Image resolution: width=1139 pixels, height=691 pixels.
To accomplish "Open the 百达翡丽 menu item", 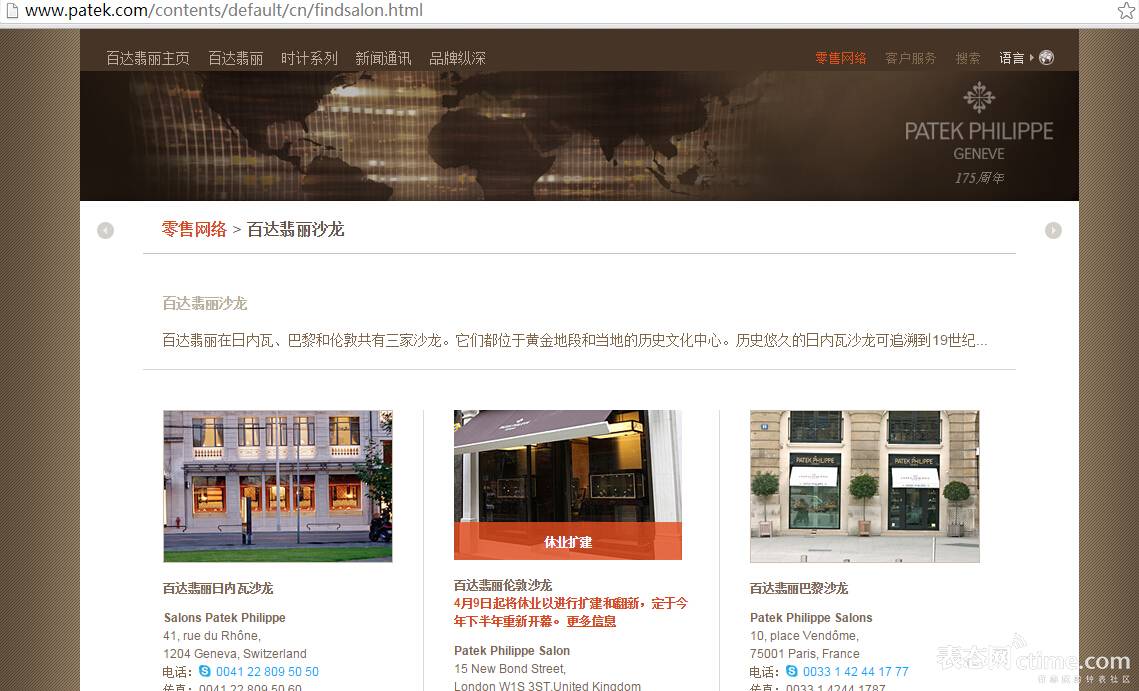I will pos(235,58).
